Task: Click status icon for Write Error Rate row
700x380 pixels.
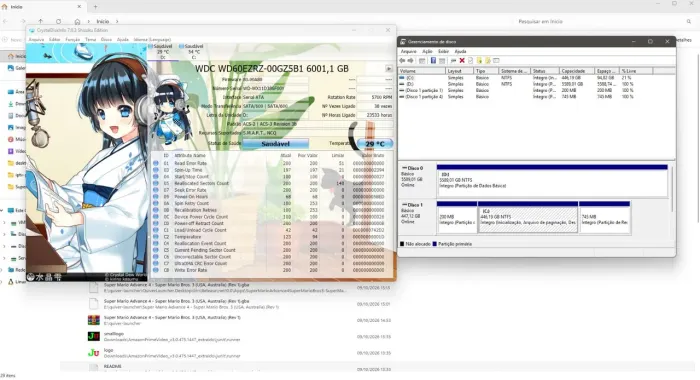Action: (x=156, y=270)
